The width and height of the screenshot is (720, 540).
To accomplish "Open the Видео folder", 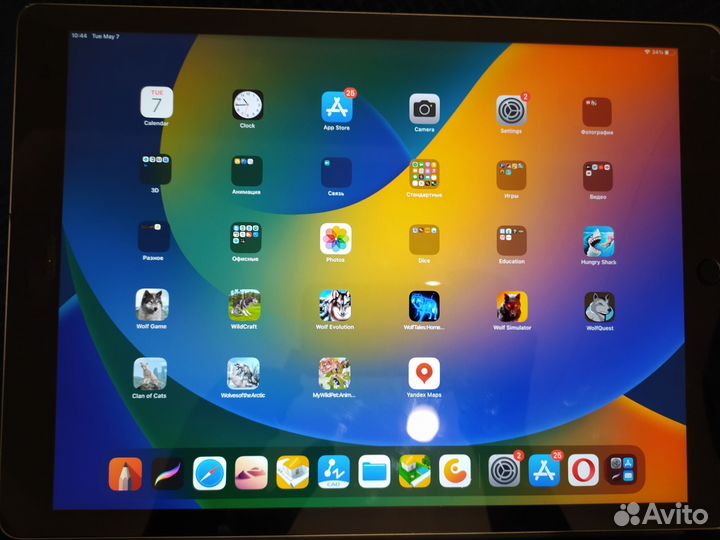I will [597, 177].
